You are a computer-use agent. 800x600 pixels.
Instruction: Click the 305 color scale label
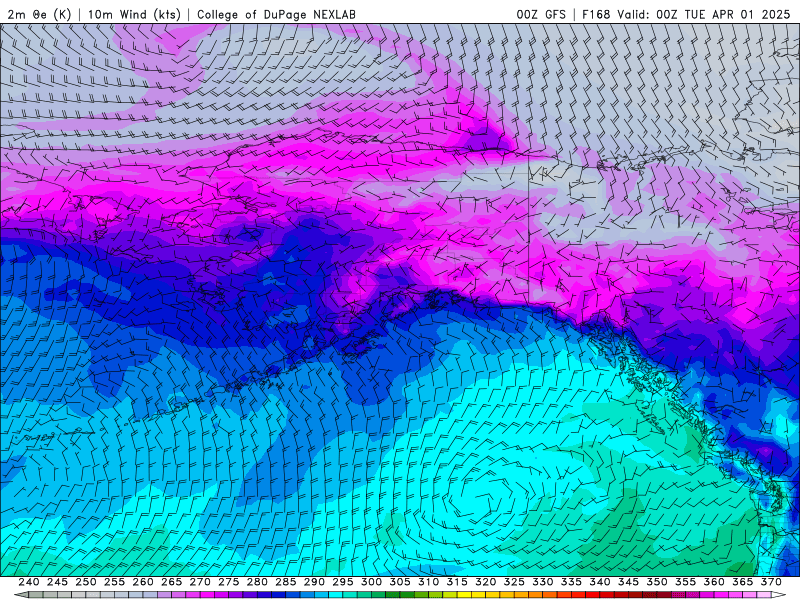coord(400,582)
